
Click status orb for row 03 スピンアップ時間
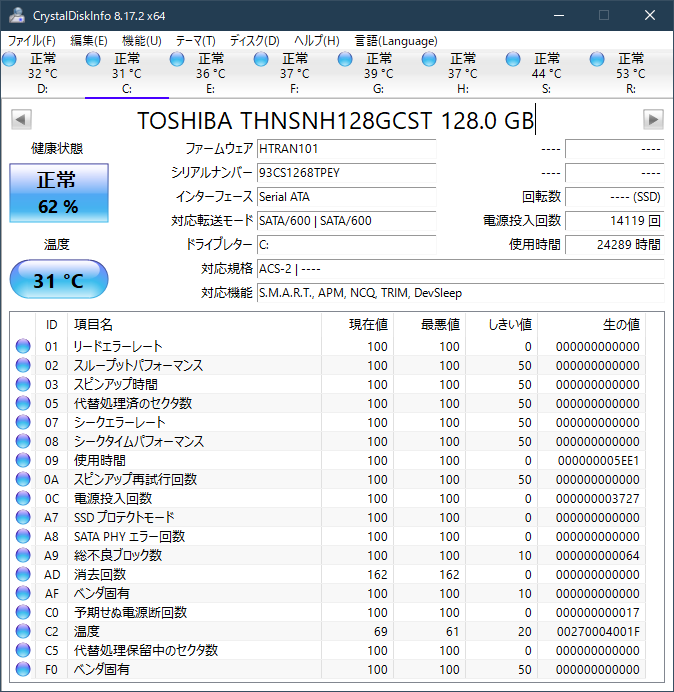[23, 384]
